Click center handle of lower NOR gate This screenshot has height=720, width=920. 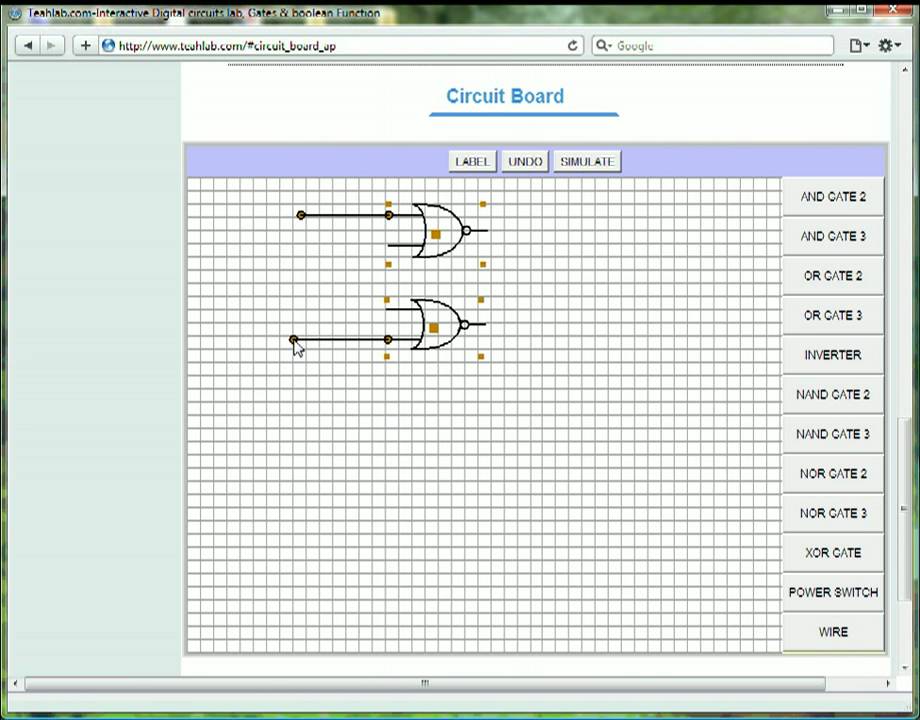click(x=434, y=328)
